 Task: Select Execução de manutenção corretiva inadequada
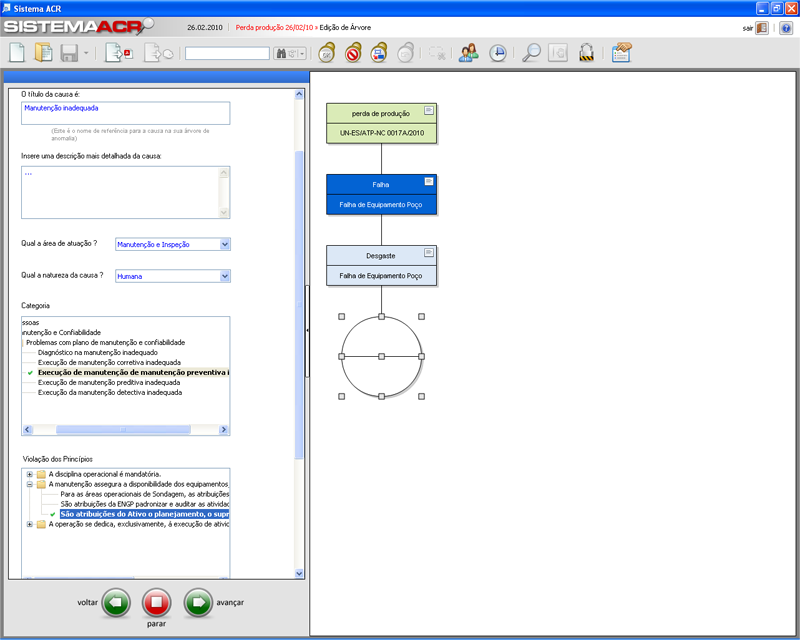109,362
